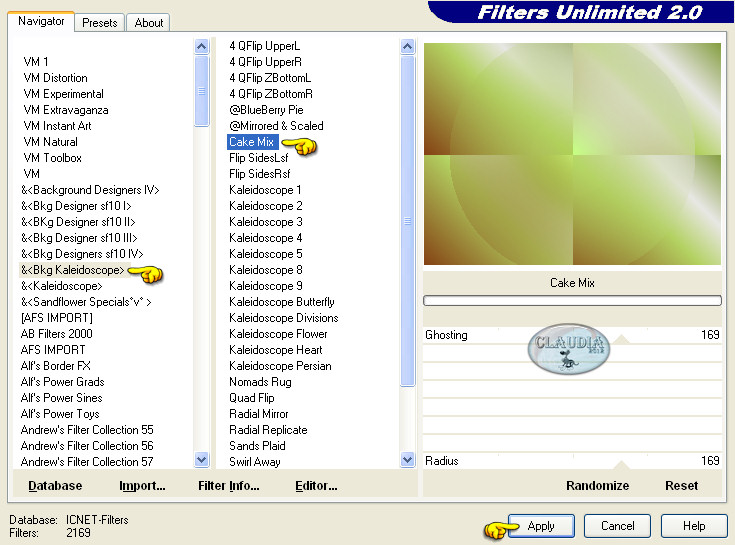Select the Kaleidoscope Heart filter

(x=276, y=350)
